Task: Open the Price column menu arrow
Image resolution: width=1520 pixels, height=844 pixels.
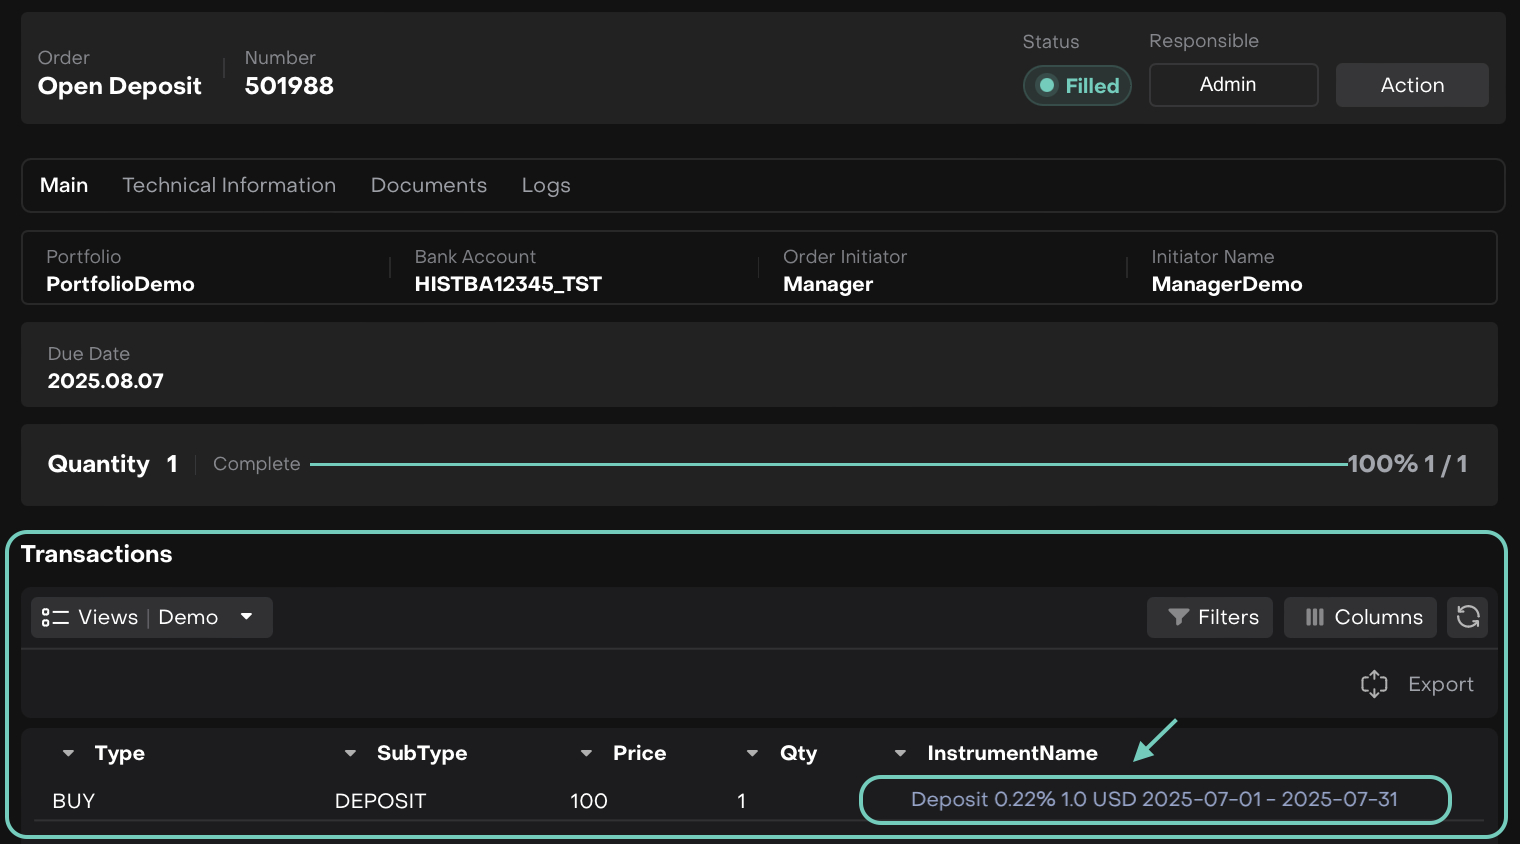Action: [586, 753]
